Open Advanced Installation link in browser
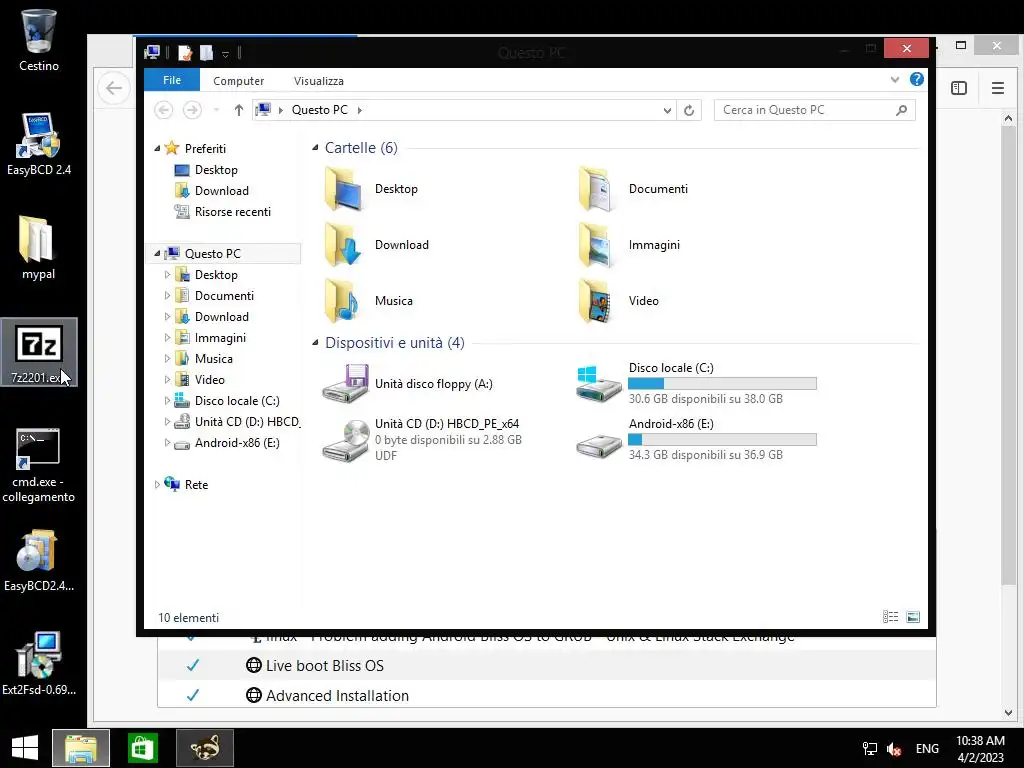 tap(337, 696)
